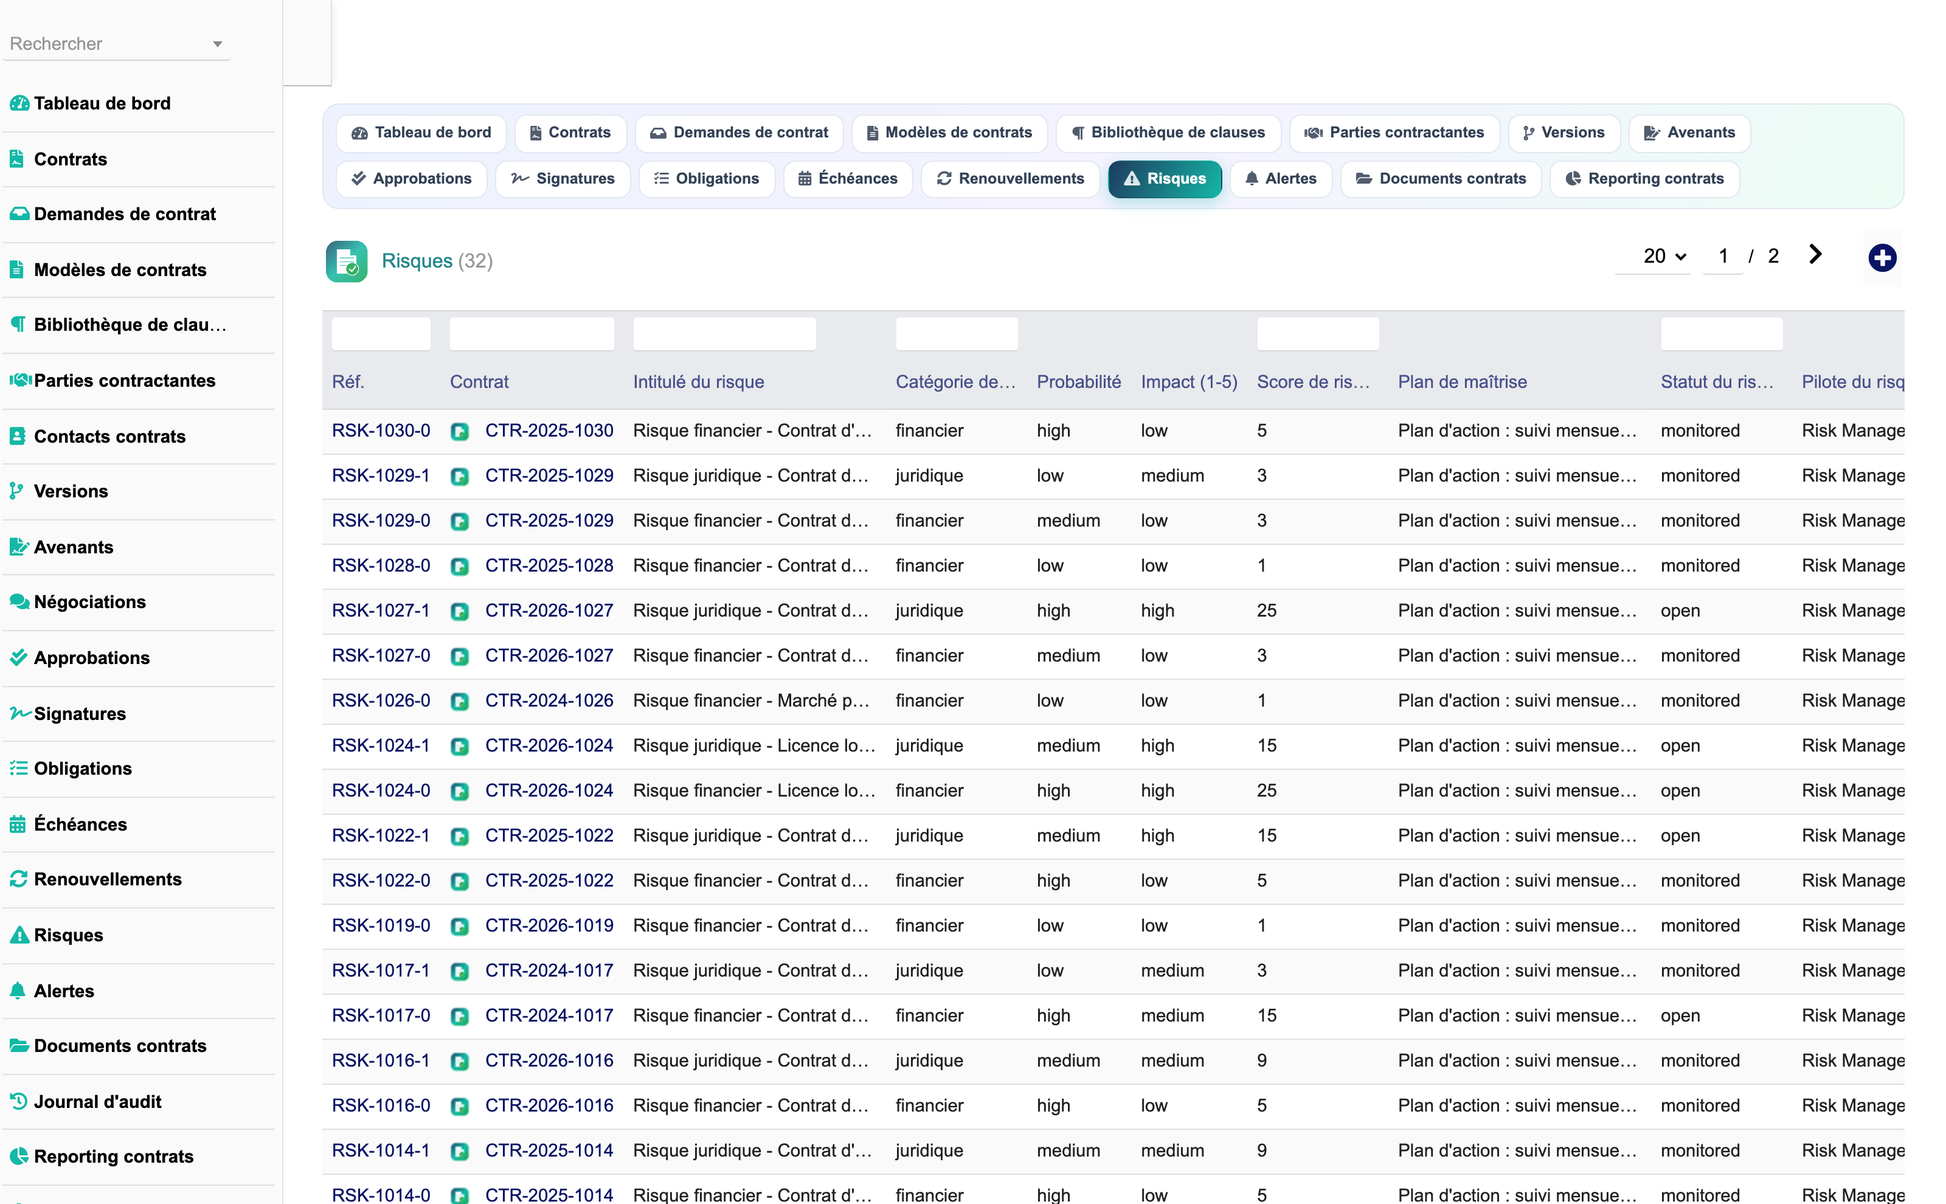Click Intitulé du risque filter field

tap(724, 334)
